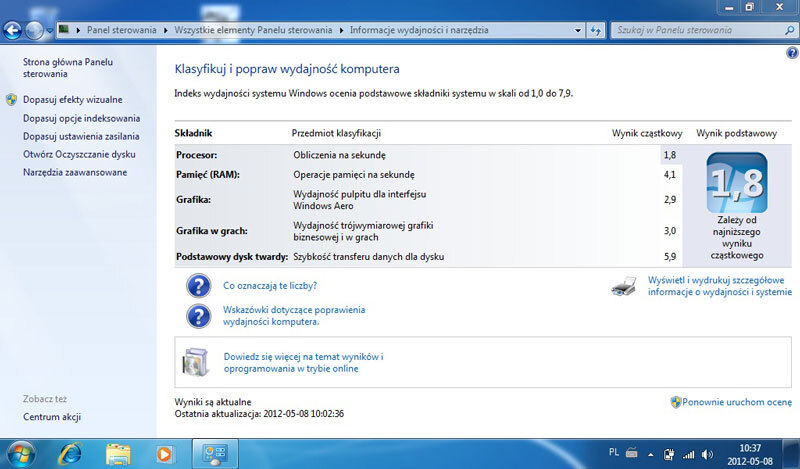Launch Windows Media Player from taskbar

164,453
